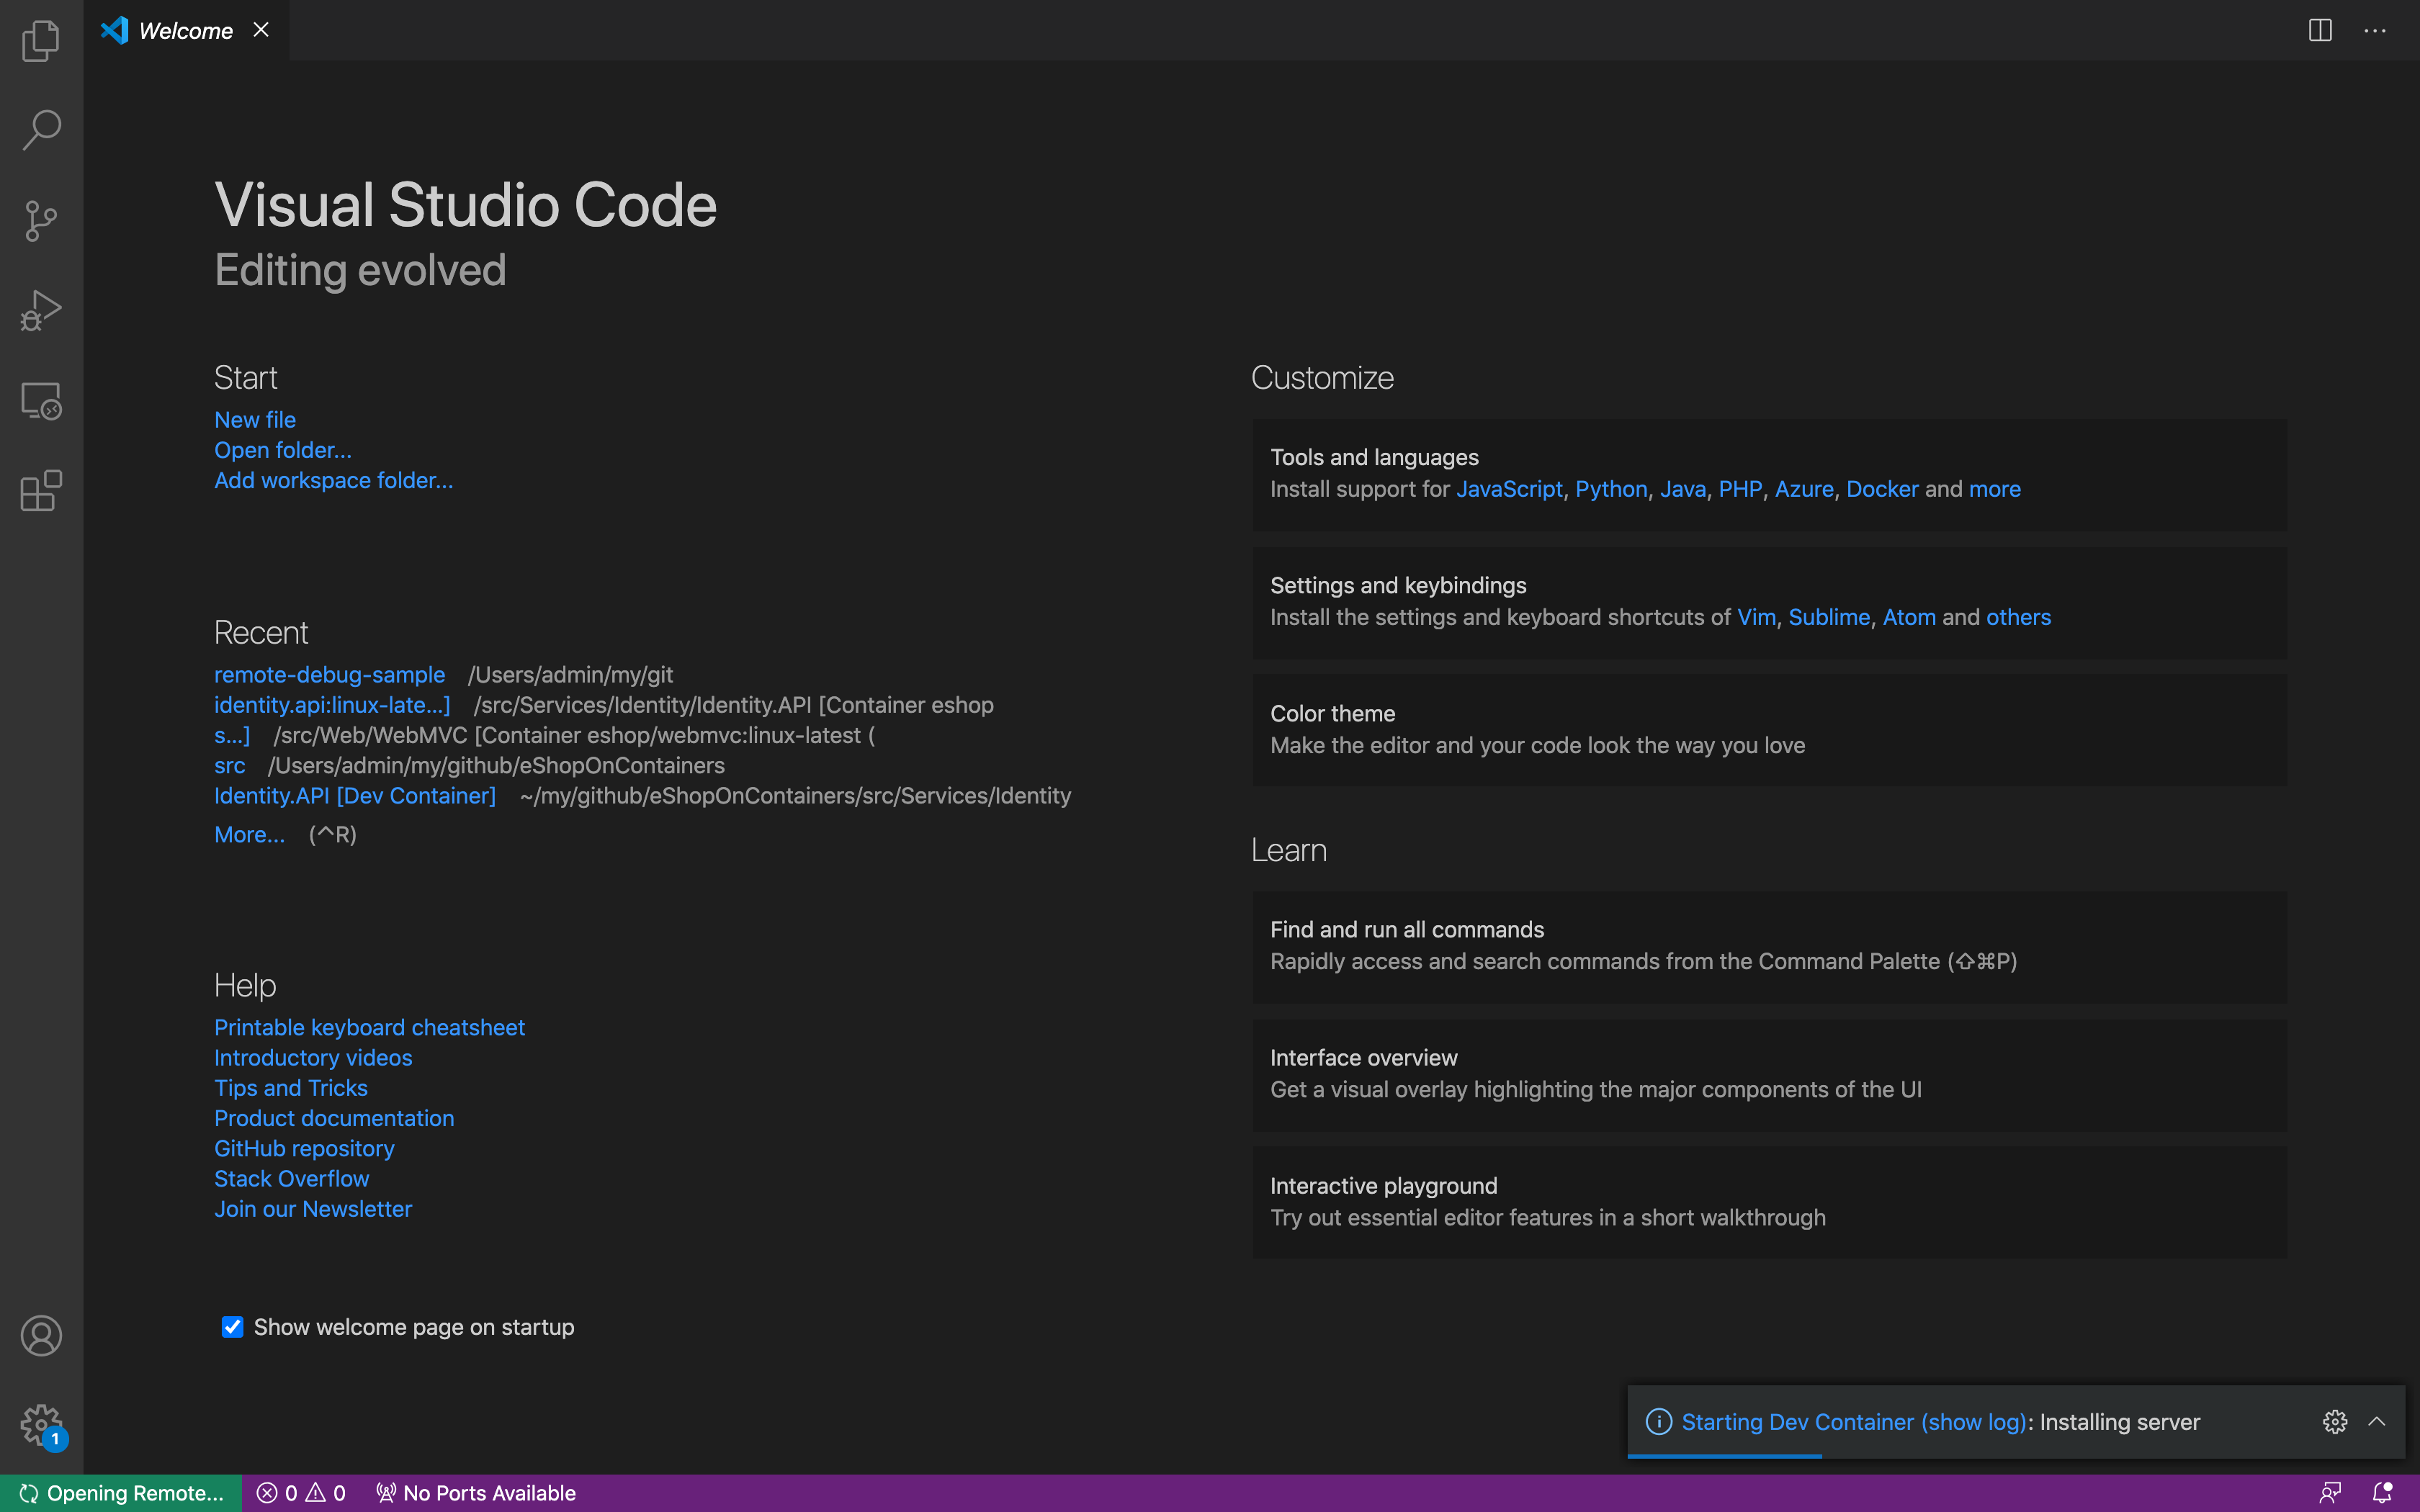Install Sublime keybindings link
The width and height of the screenshot is (2420, 1512).
pos(1829,617)
